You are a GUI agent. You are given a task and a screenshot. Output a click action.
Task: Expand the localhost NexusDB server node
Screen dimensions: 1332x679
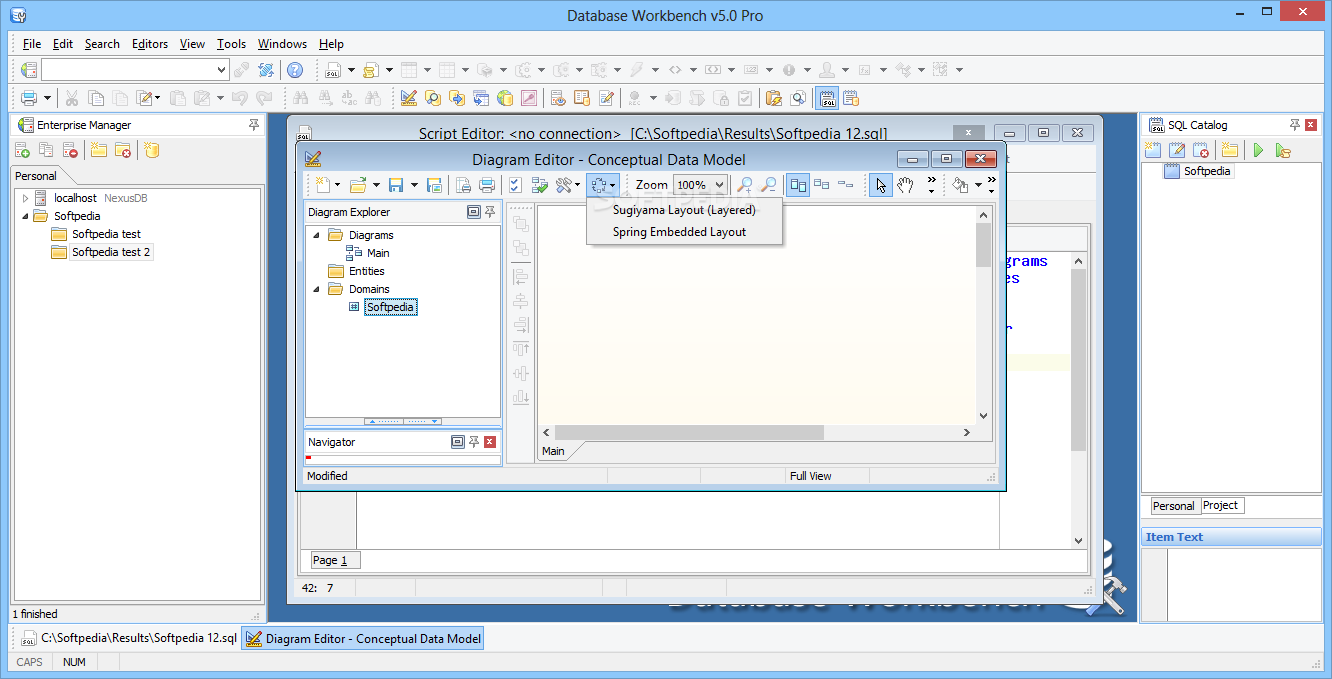[26, 198]
